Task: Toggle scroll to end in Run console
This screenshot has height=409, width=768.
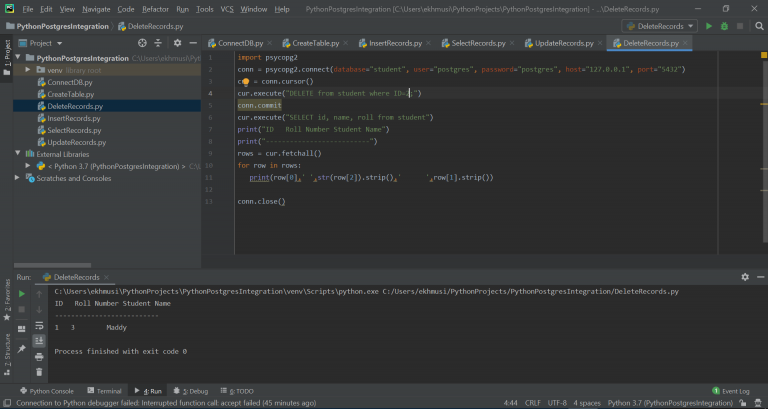Action: [x=39, y=340]
